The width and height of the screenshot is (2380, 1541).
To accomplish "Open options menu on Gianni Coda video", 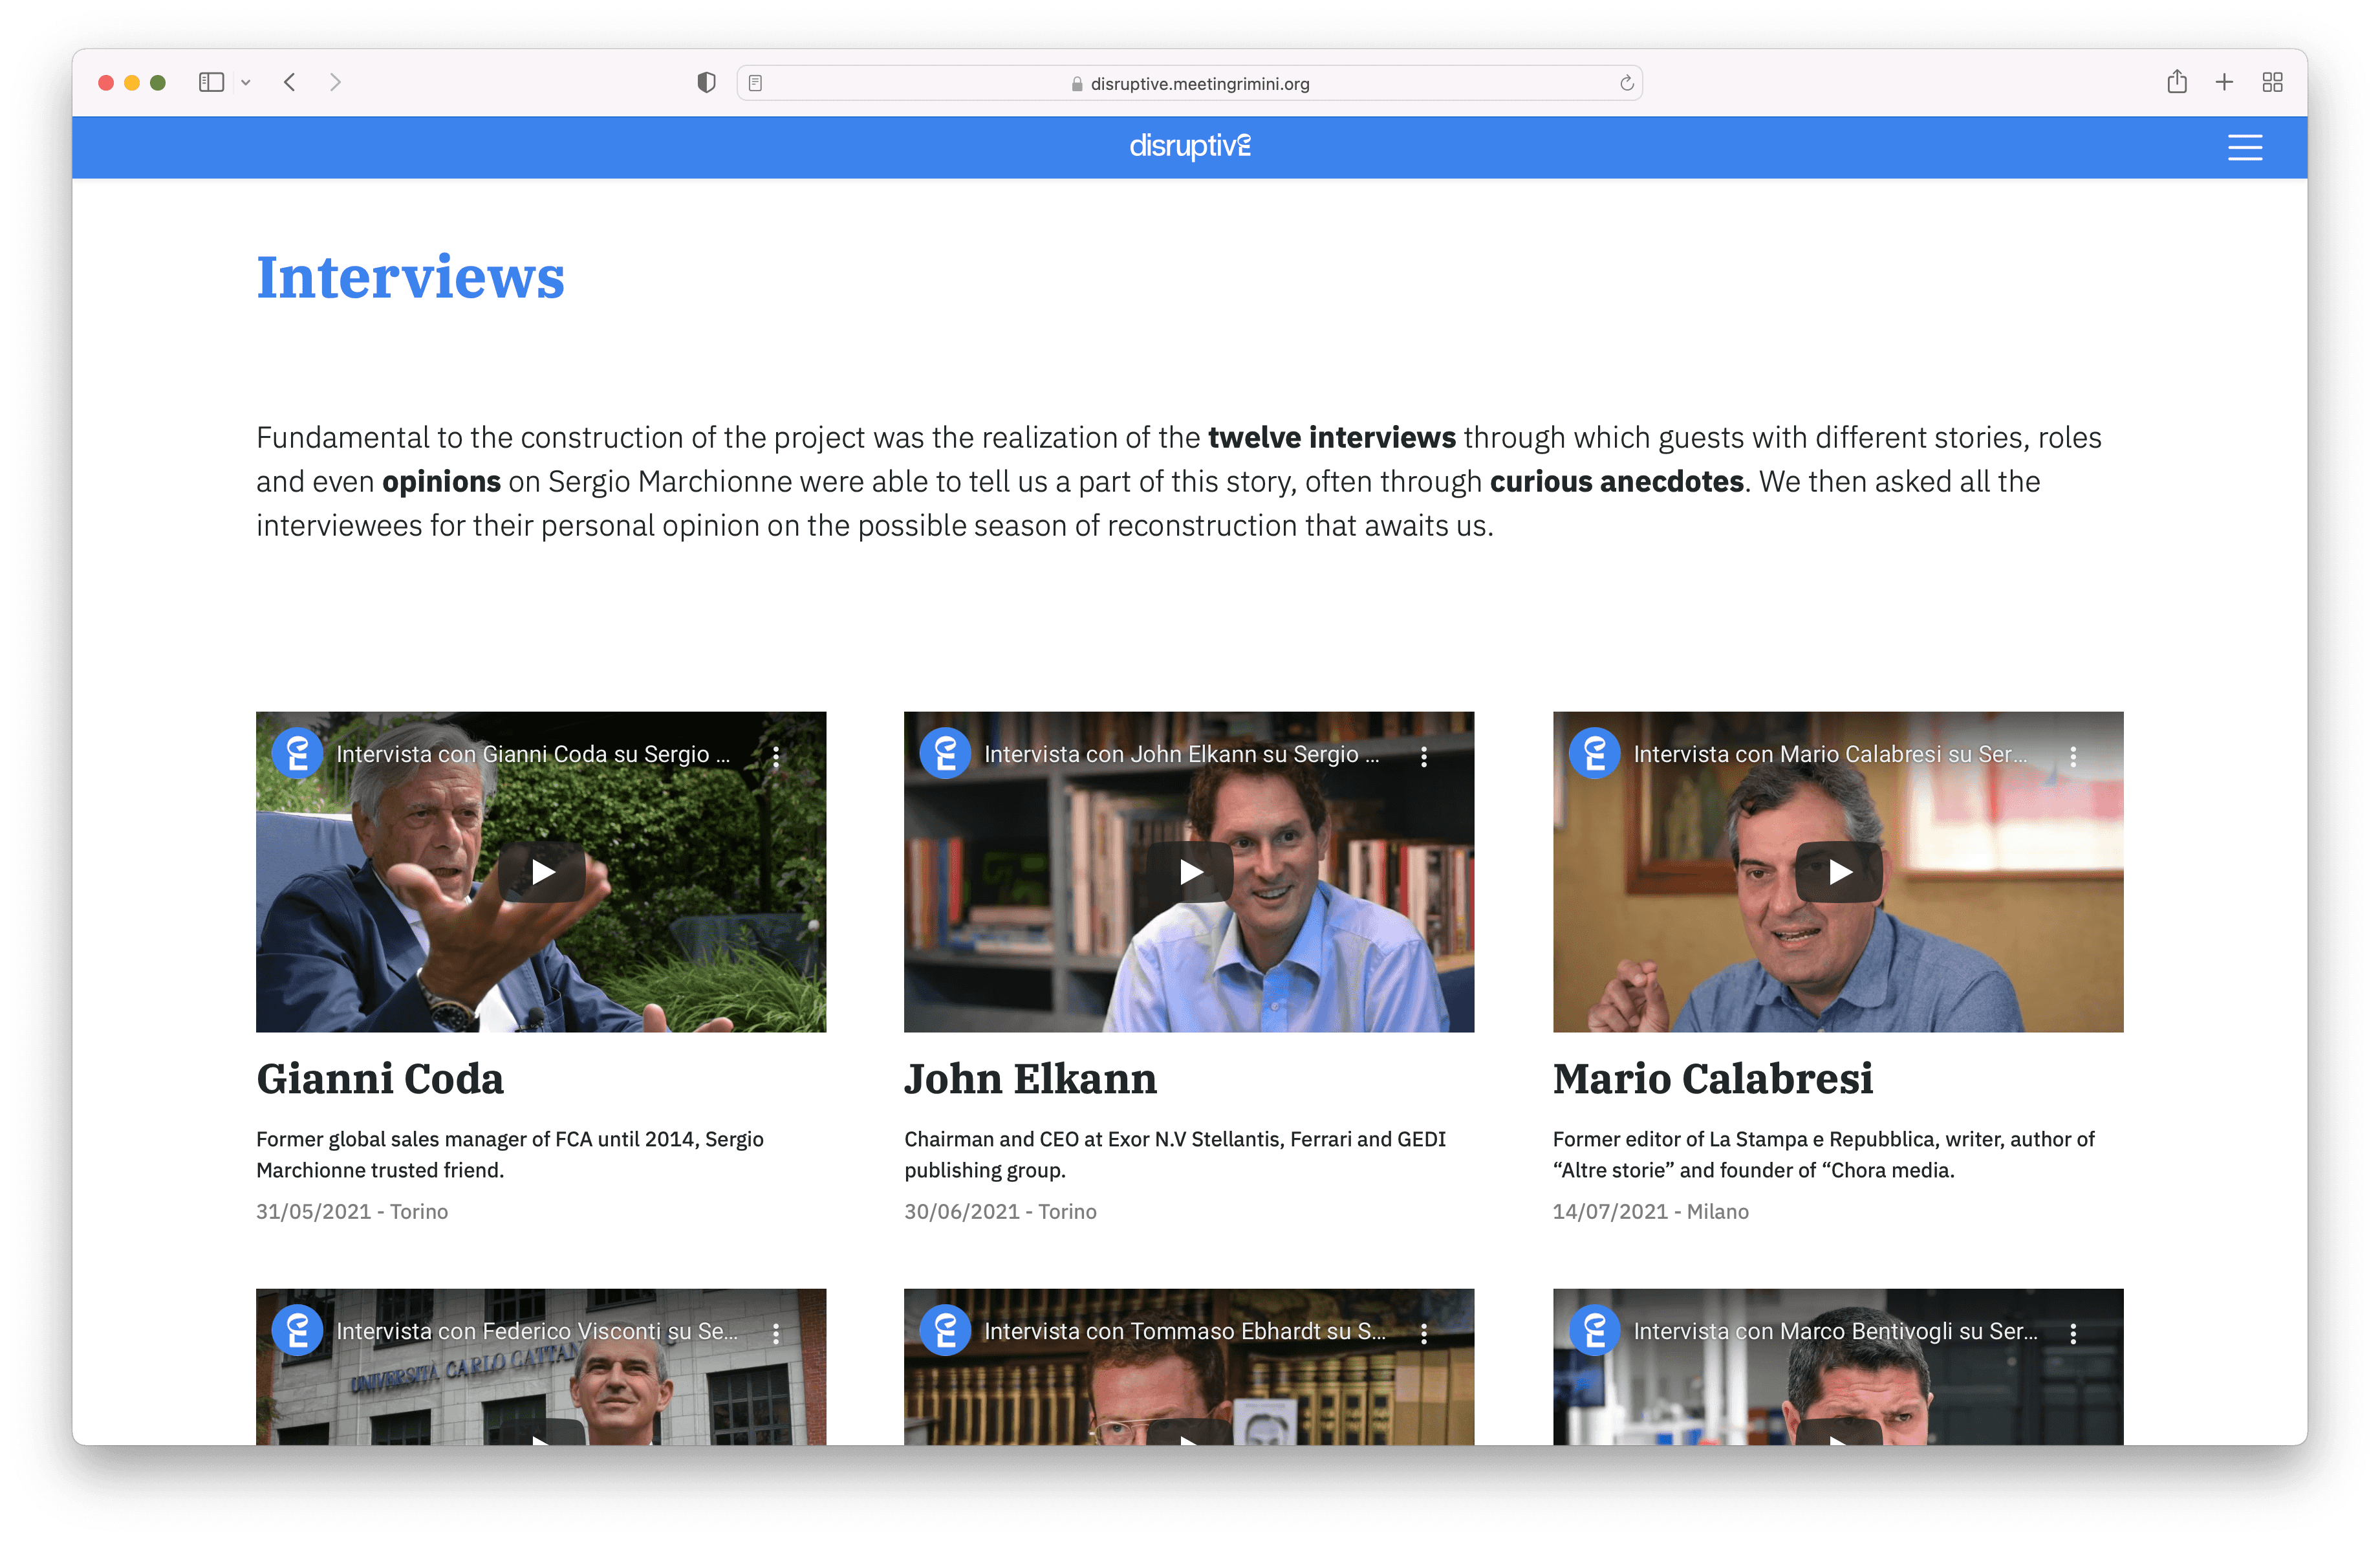I will (x=776, y=756).
